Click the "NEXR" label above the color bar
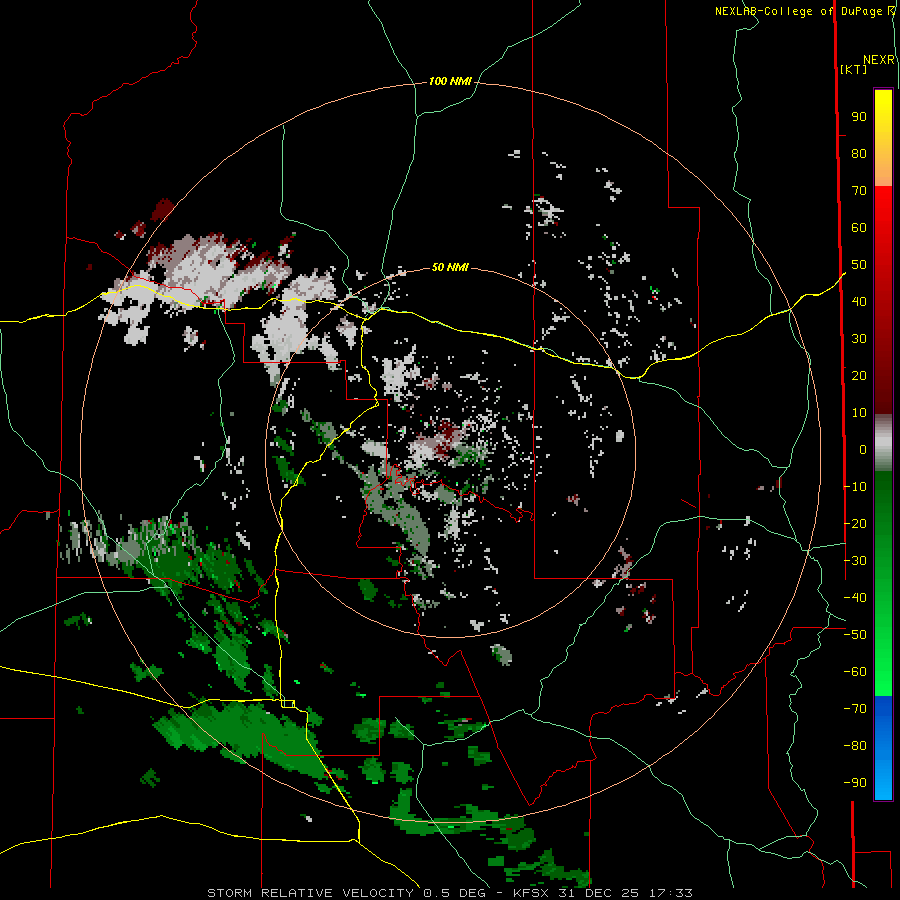Screen dimensions: 900x900 click(878, 60)
